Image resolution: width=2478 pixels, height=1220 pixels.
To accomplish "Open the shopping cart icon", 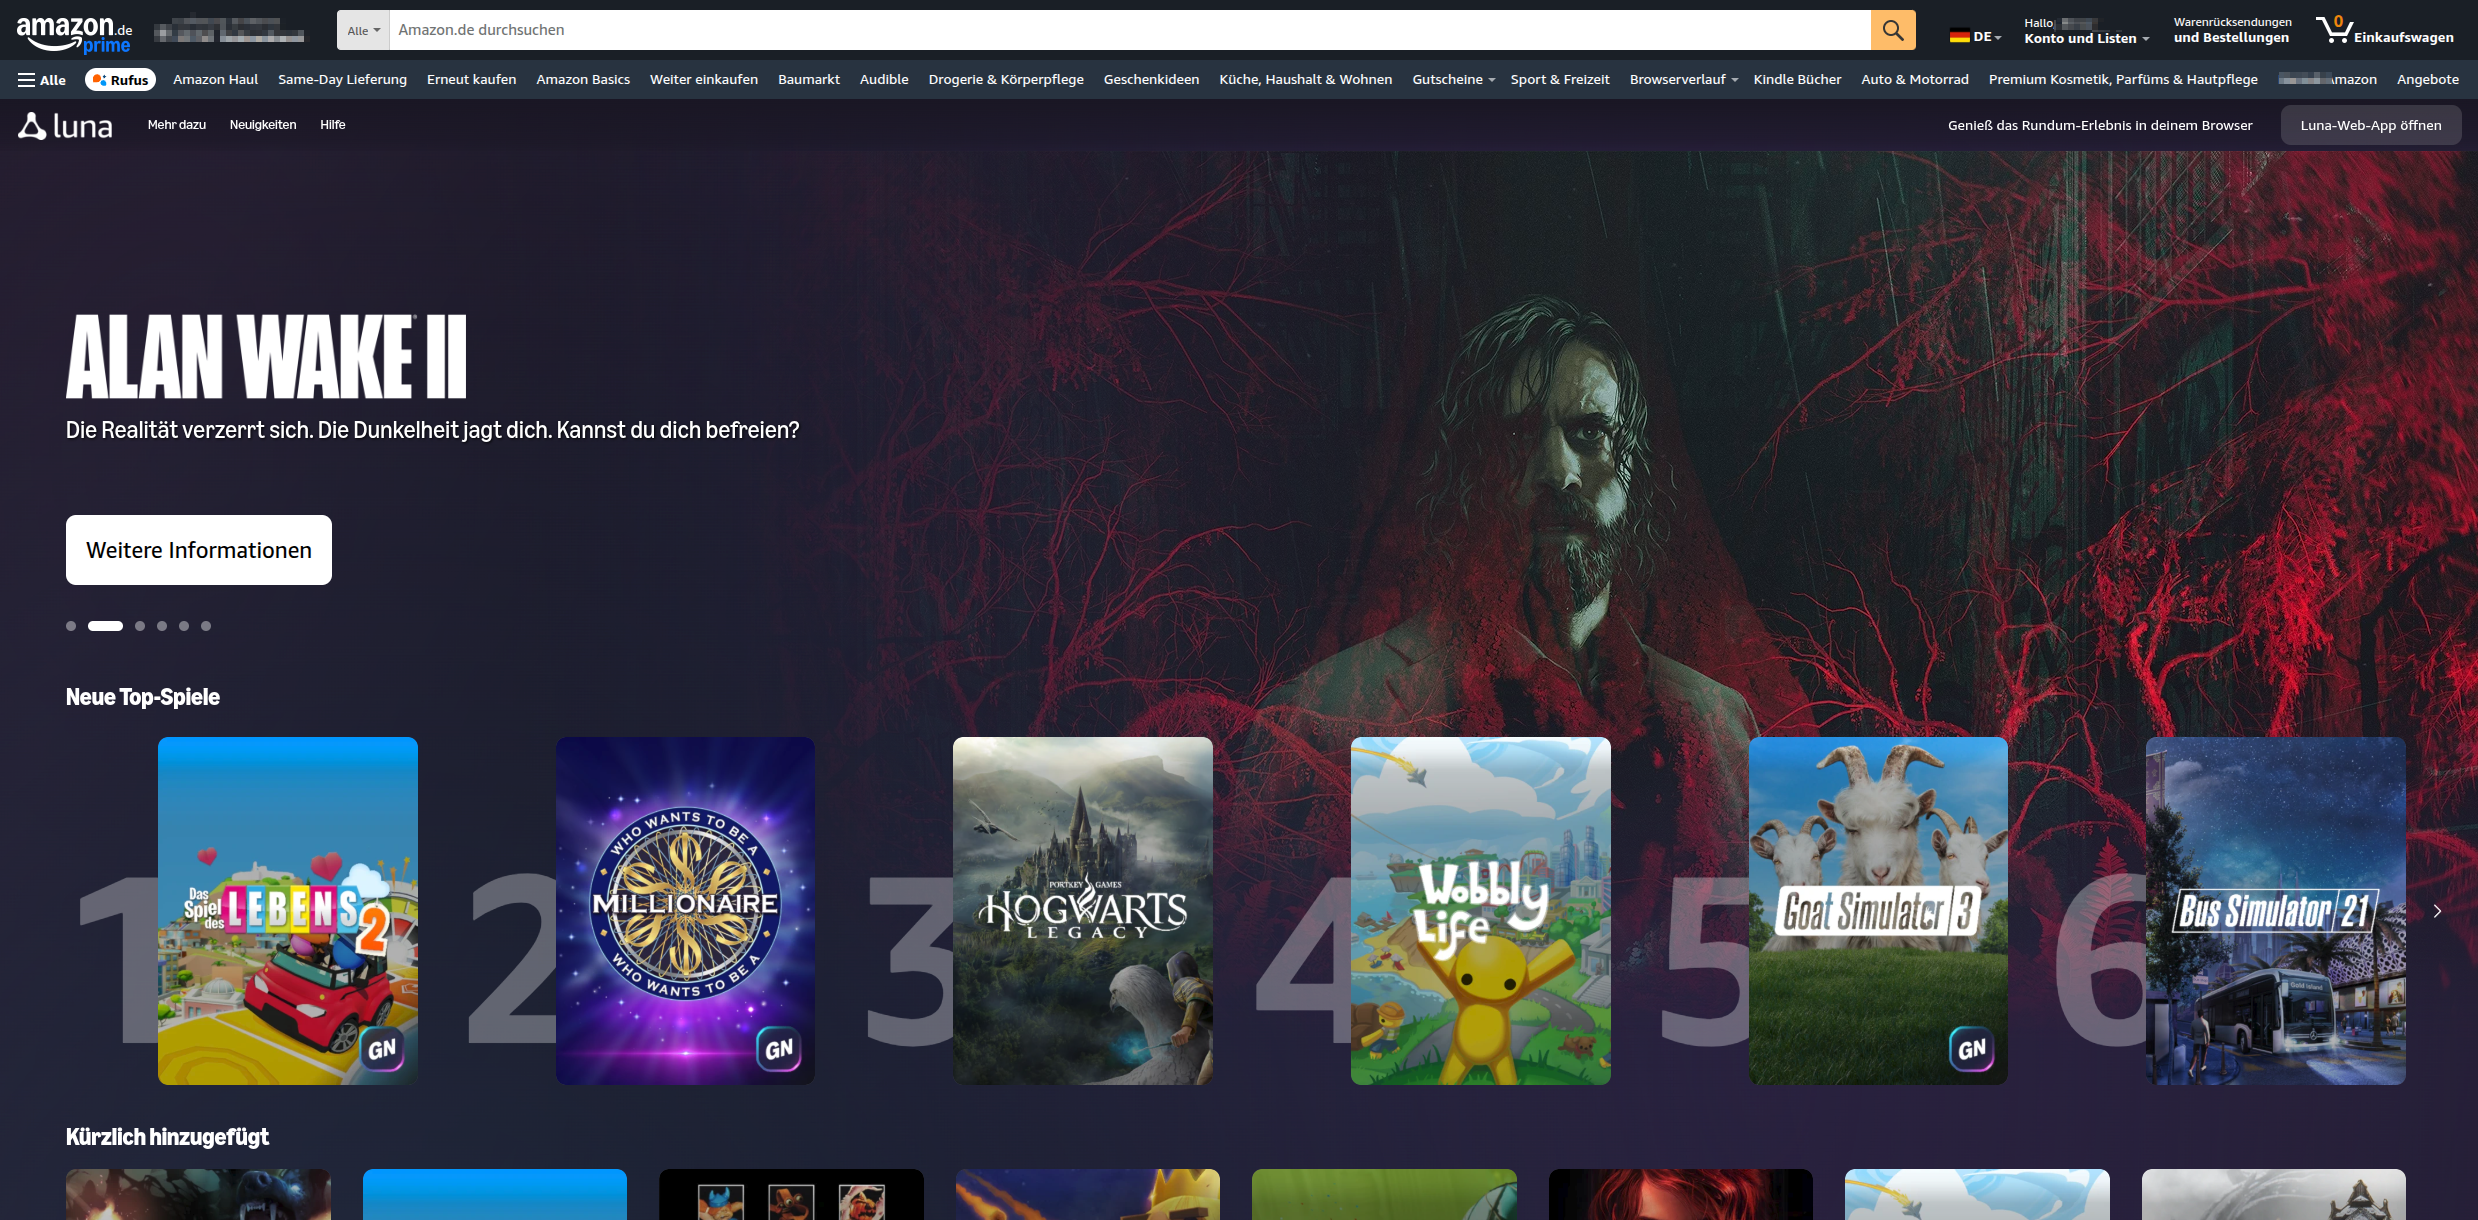I will 2334,30.
